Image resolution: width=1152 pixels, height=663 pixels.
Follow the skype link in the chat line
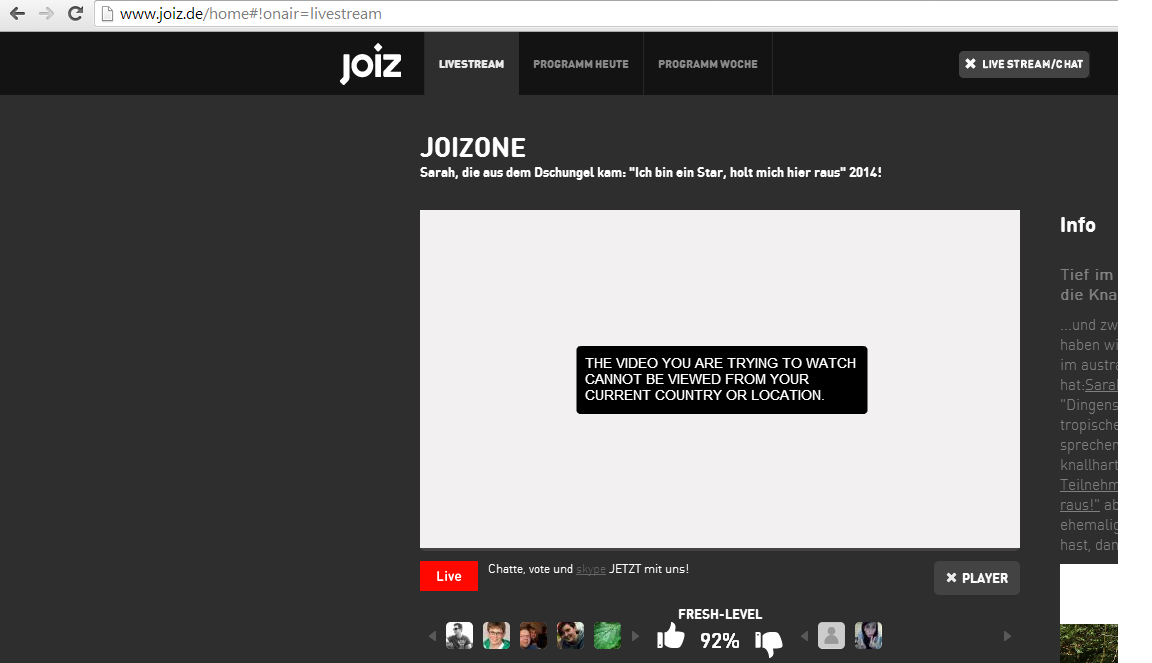click(591, 570)
